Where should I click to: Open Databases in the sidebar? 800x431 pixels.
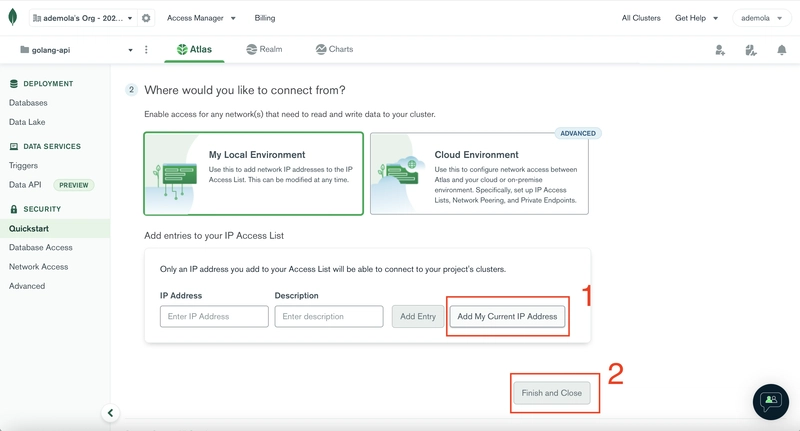28,103
